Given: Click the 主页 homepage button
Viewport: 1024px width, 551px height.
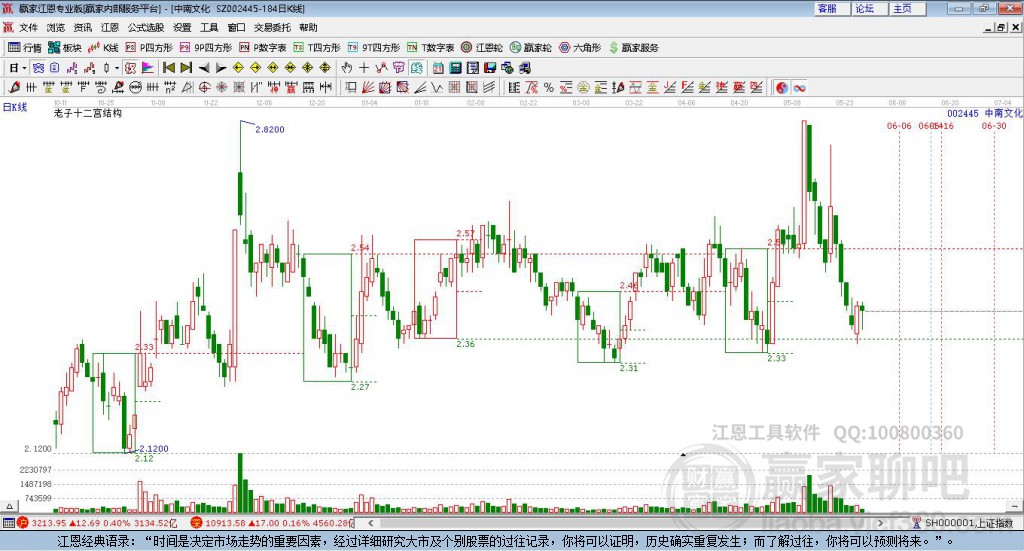Looking at the screenshot, I should pos(907,8).
